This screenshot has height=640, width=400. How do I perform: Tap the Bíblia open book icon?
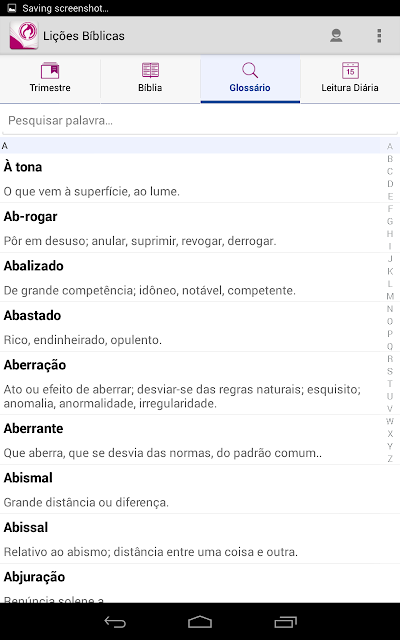click(x=150, y=71)
